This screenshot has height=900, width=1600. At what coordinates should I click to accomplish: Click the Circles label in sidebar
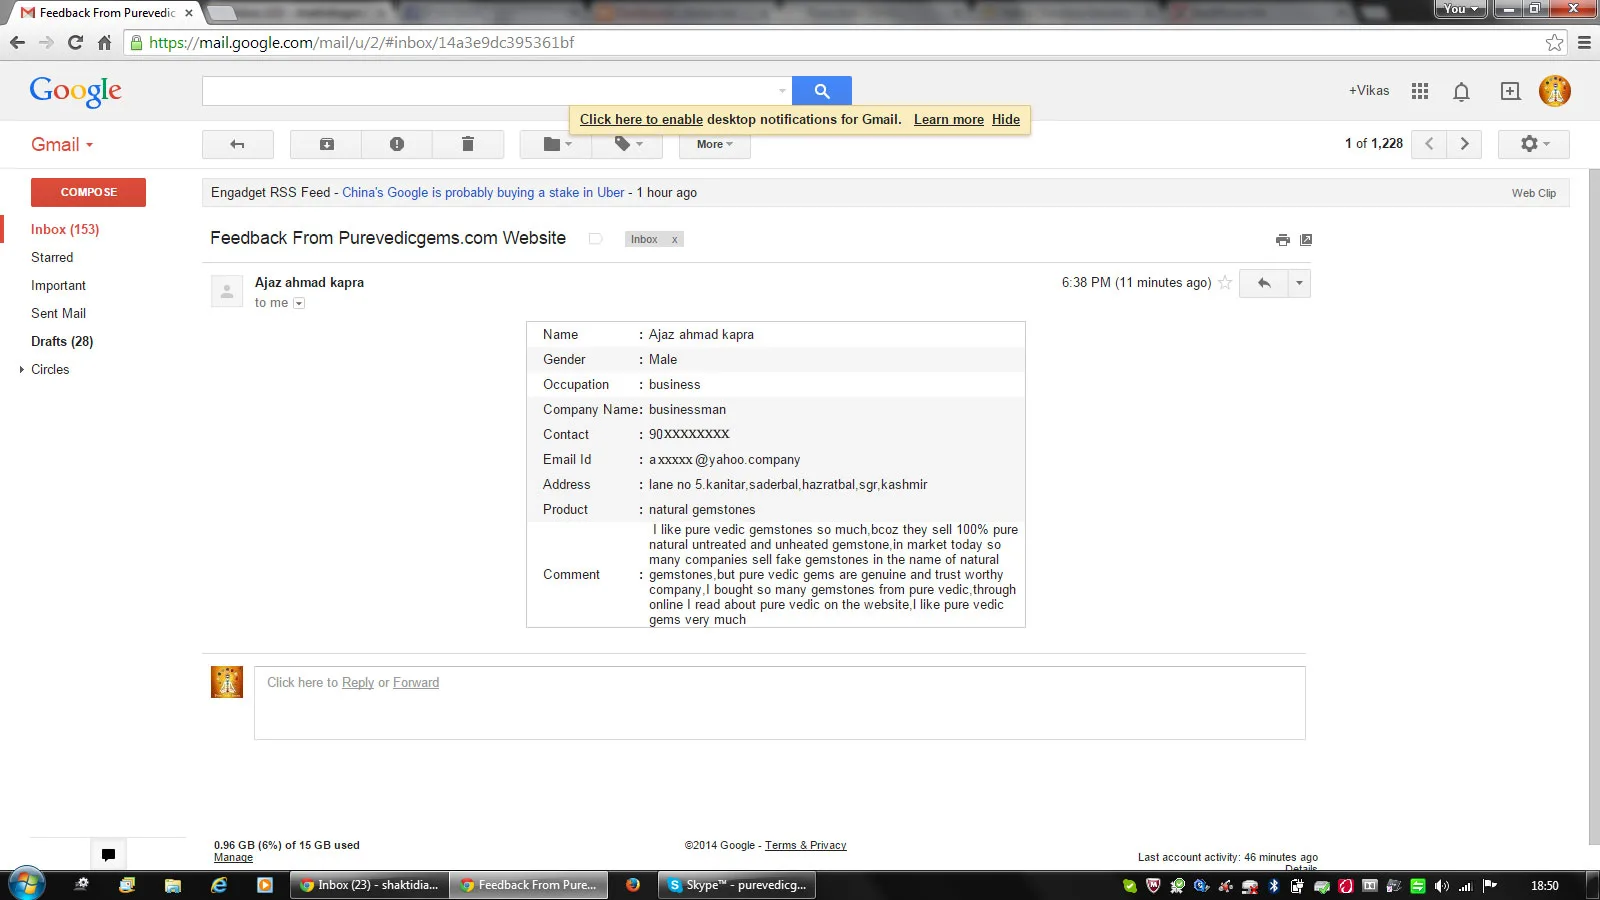tap(50, 369)
